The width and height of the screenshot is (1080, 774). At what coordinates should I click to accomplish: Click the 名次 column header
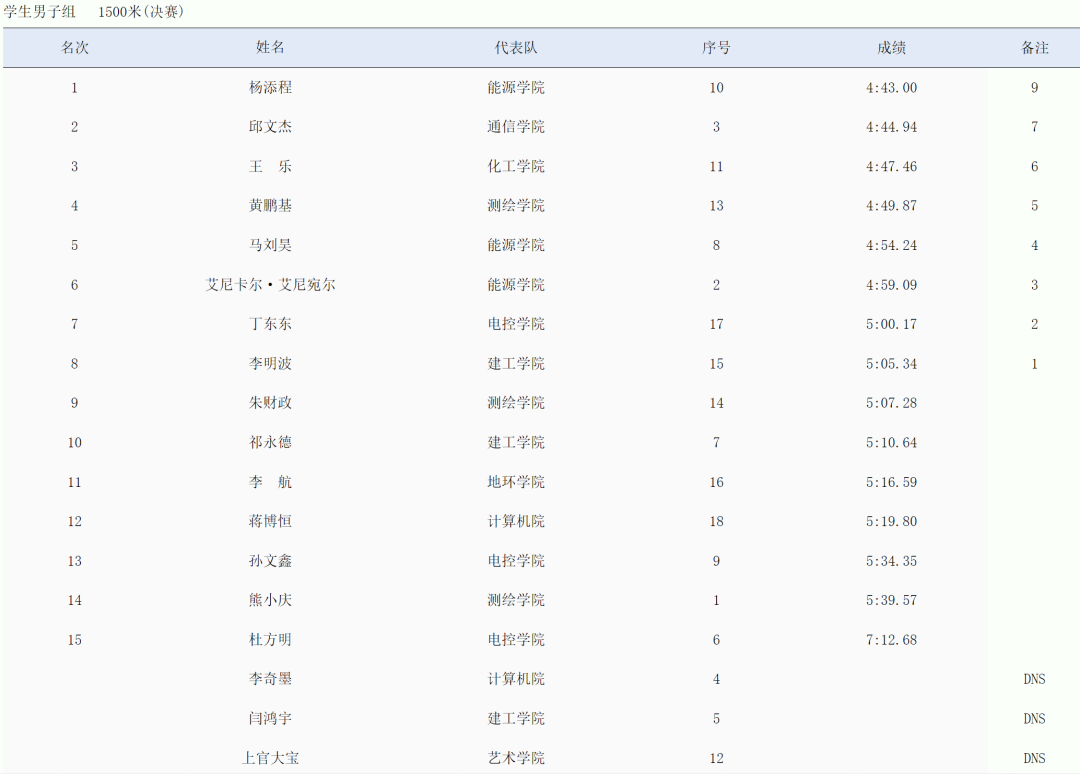coord(75,48)
